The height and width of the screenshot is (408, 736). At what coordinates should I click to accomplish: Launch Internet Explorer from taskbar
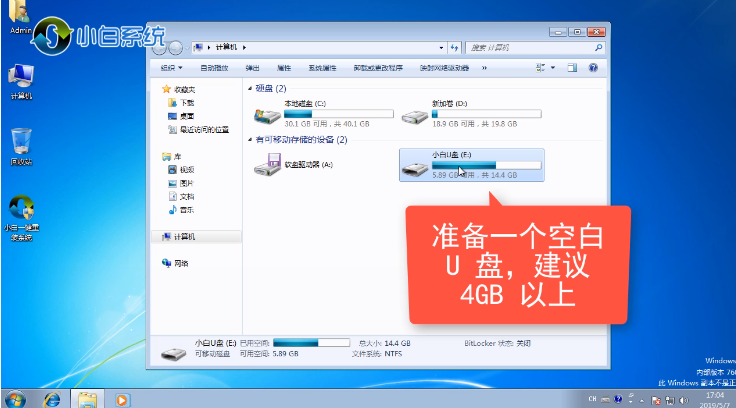tap(52, 400)
